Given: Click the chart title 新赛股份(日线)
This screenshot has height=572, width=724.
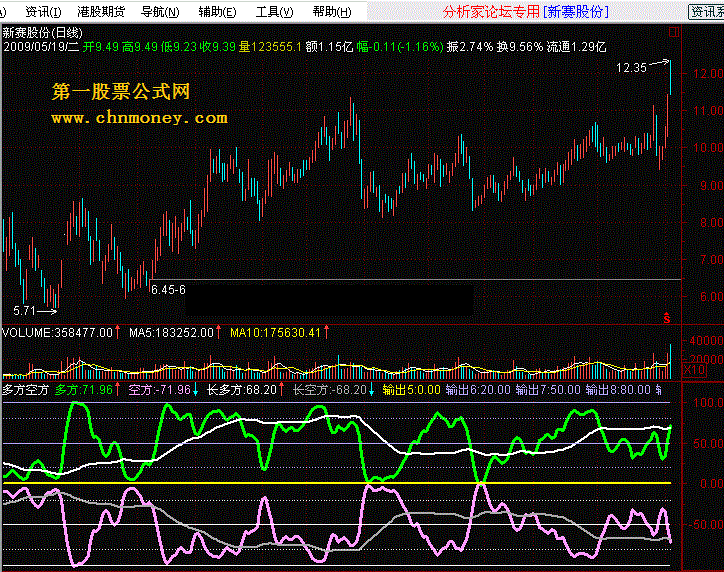Looking at the screenshot, I should [42, 33].
